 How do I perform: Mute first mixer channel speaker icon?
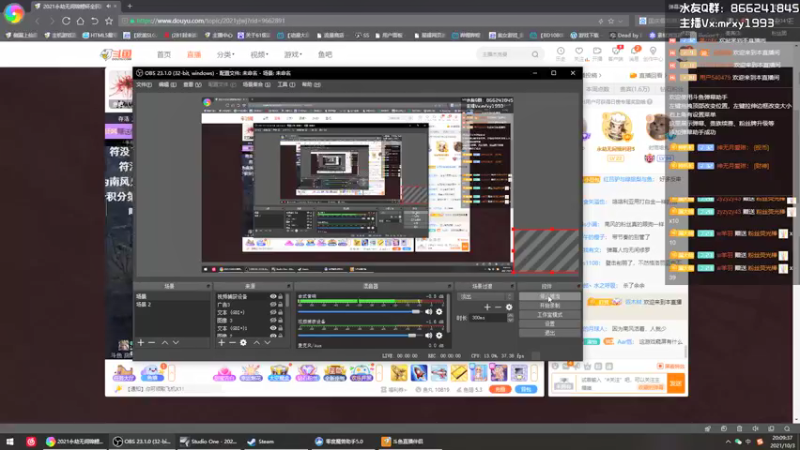(x=429, y=312)
